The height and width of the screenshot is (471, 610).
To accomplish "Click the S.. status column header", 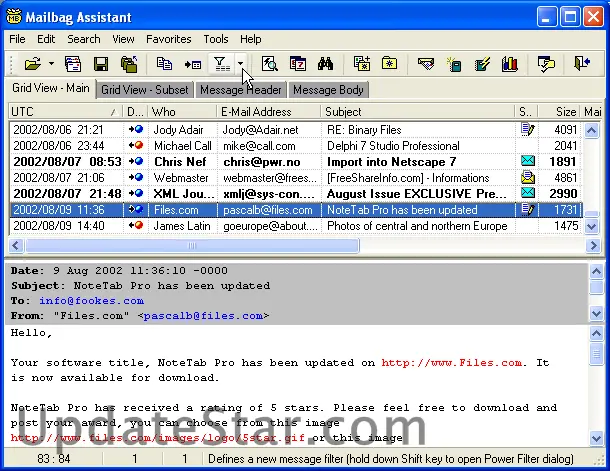I will click(526, 112).
